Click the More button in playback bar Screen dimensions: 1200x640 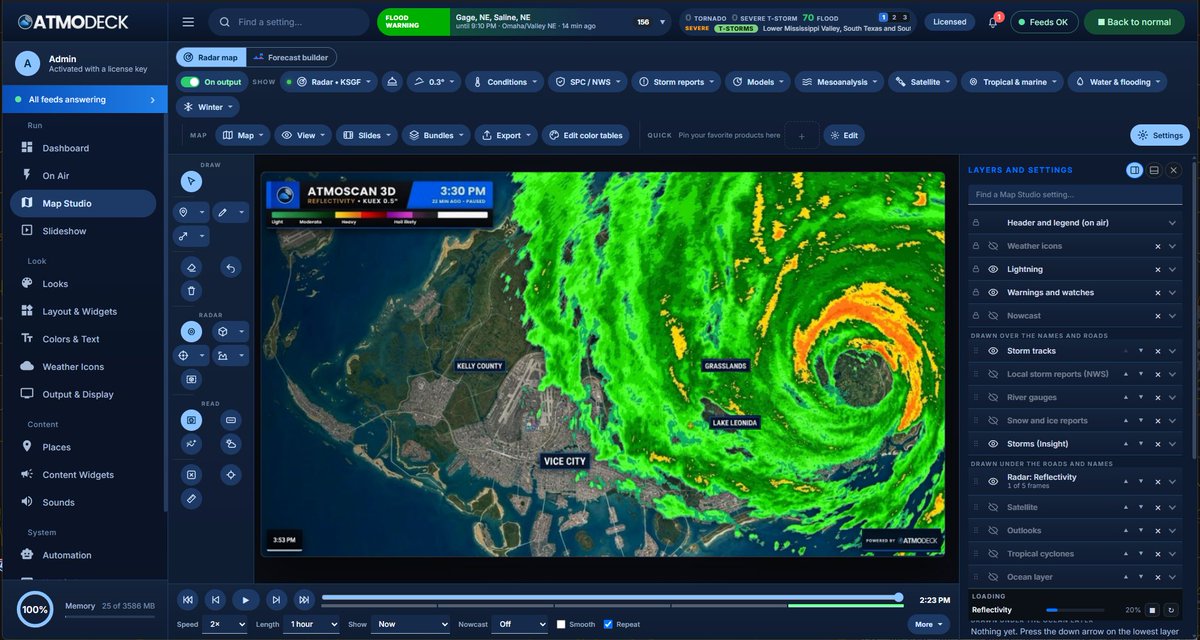[x=928, y=624]
